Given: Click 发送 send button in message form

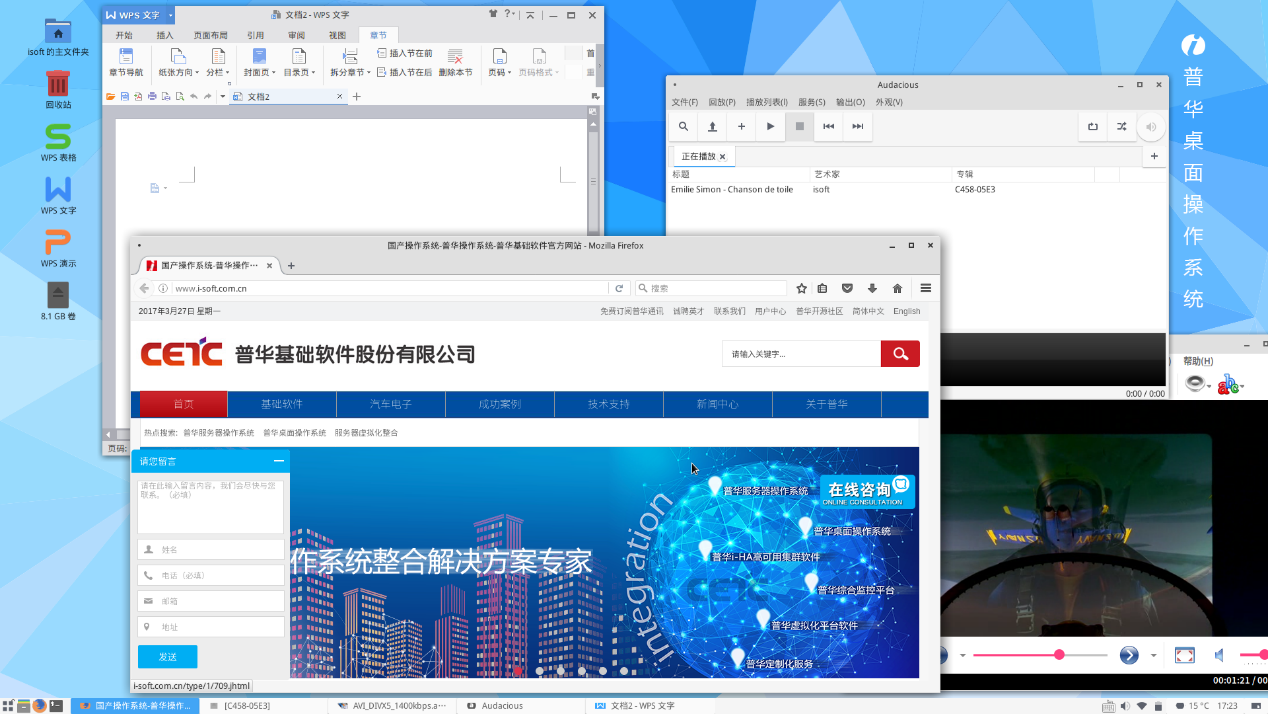Looking at the screenshot, I should (167, 657).
